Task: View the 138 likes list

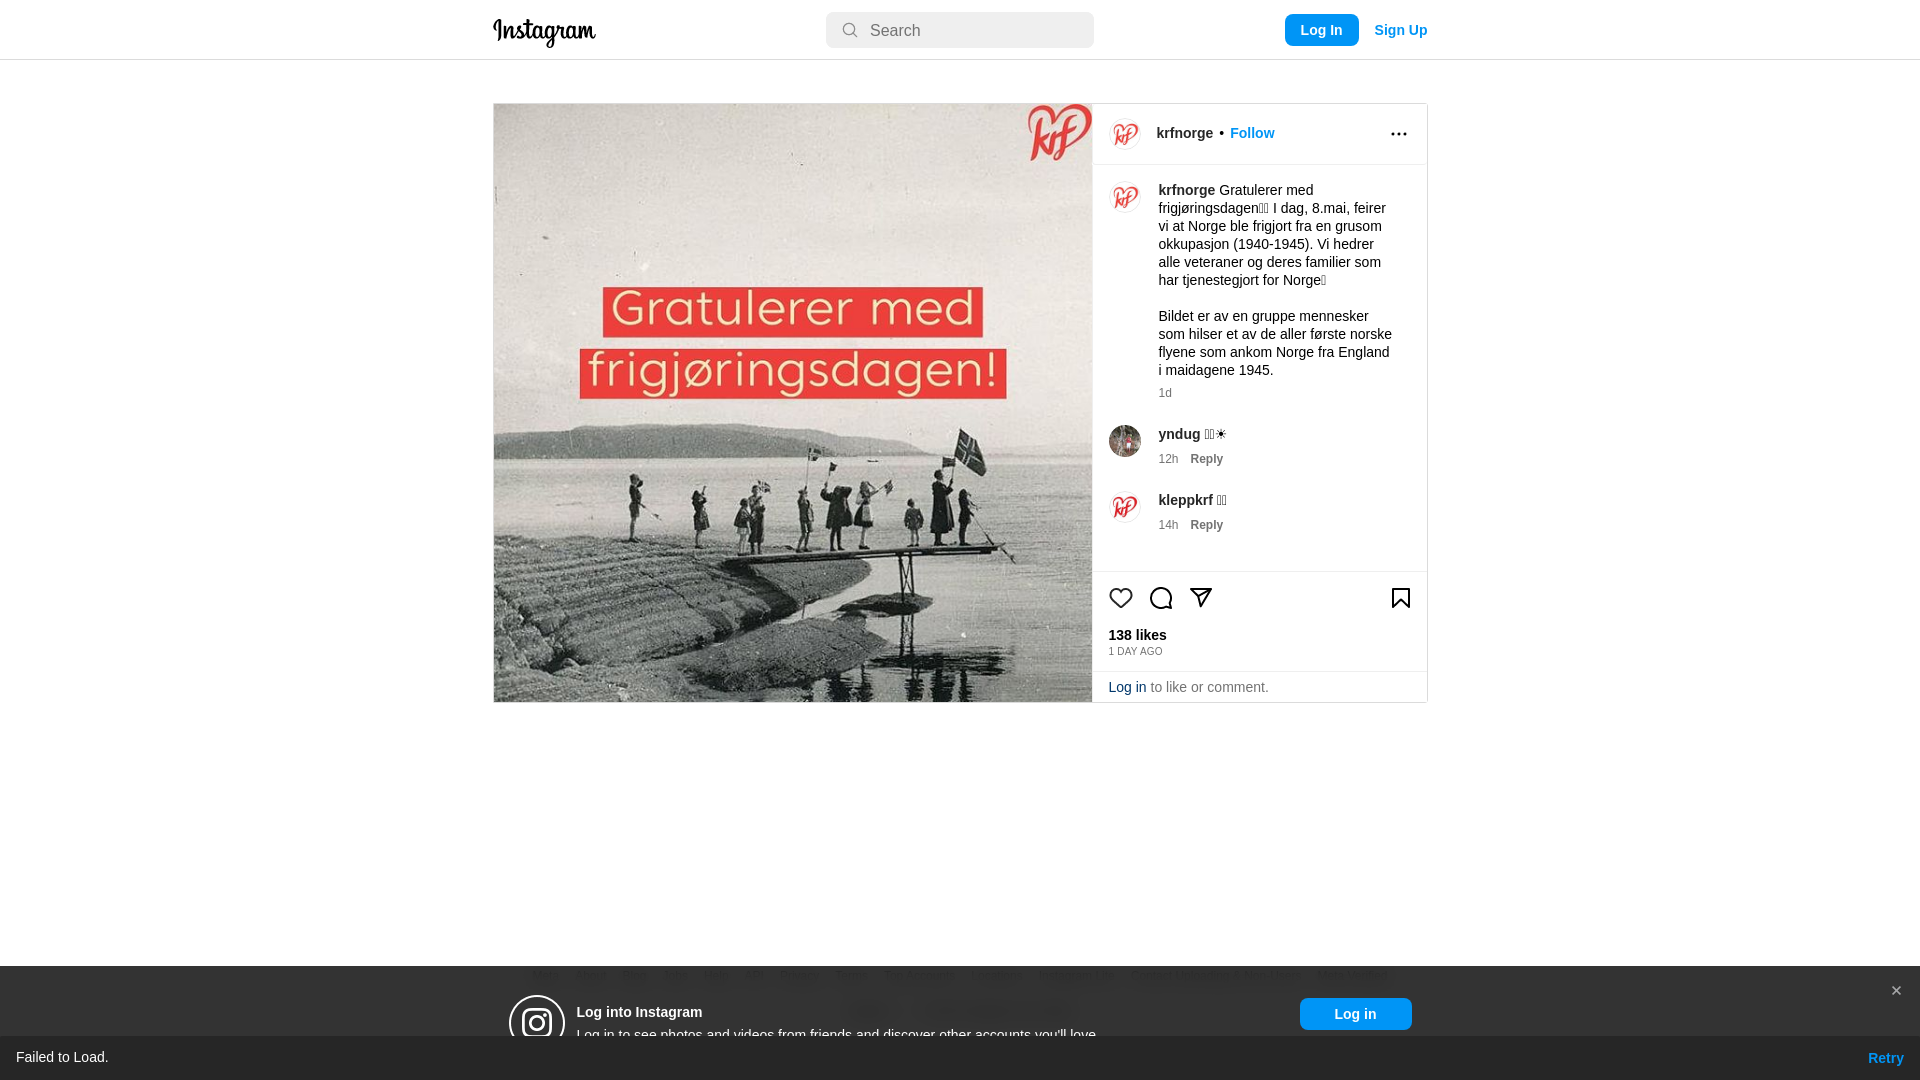Action: [x=1137, y=635]
